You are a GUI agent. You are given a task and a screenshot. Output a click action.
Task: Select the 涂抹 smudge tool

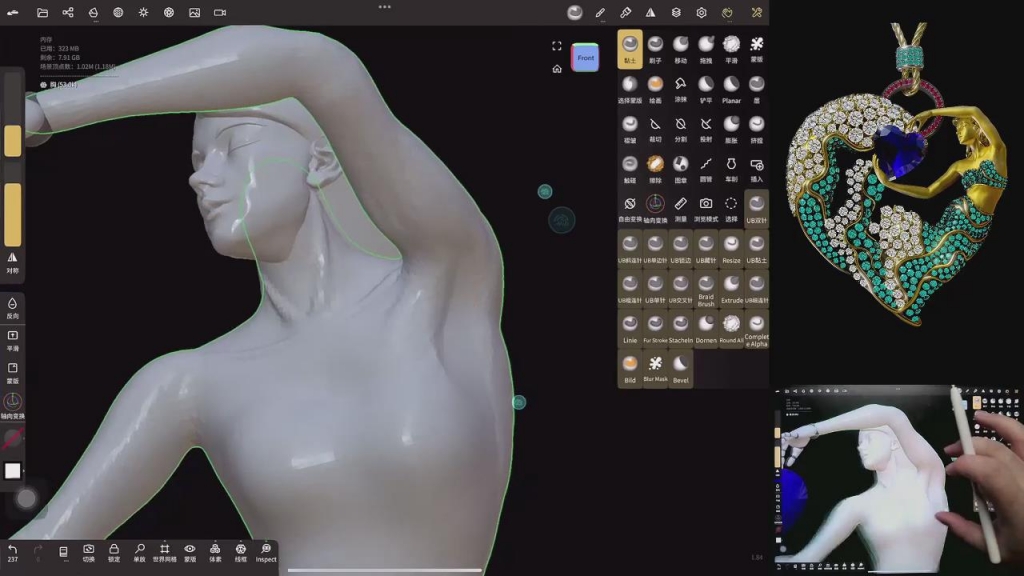coord(680,89)
